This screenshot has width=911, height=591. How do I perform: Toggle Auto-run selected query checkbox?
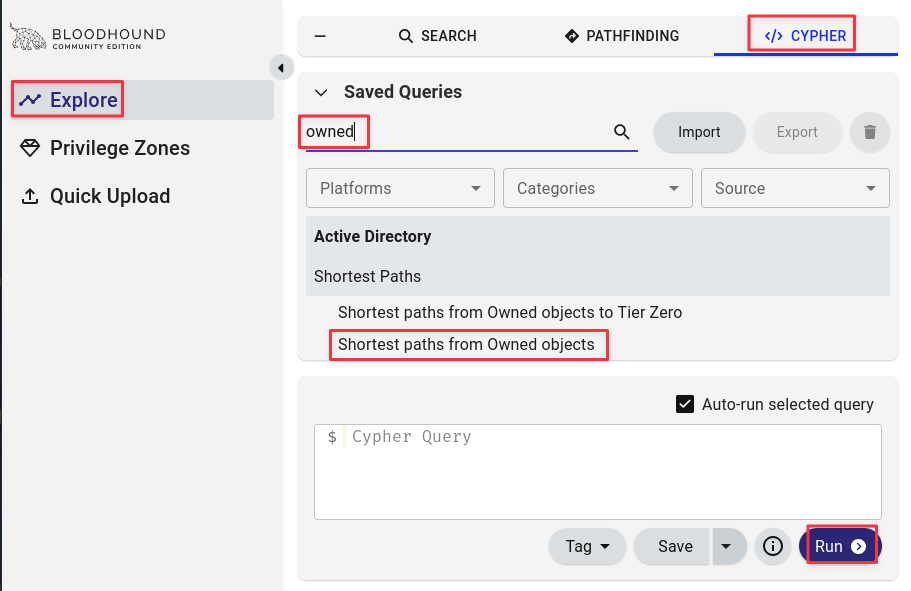pos(685,404)
